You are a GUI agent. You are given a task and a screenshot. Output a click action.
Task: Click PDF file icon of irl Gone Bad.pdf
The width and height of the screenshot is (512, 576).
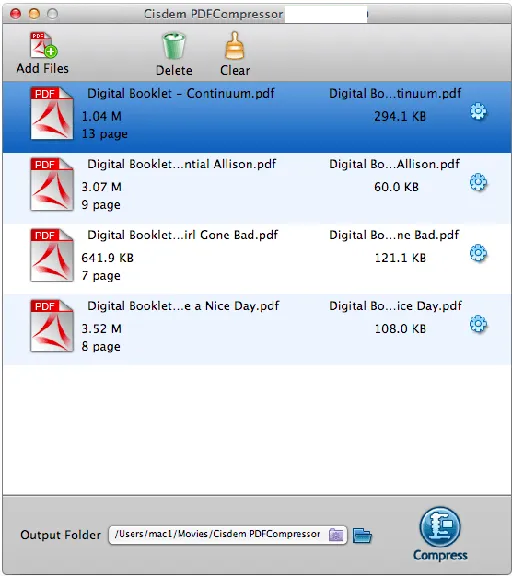tap(52, 255)
